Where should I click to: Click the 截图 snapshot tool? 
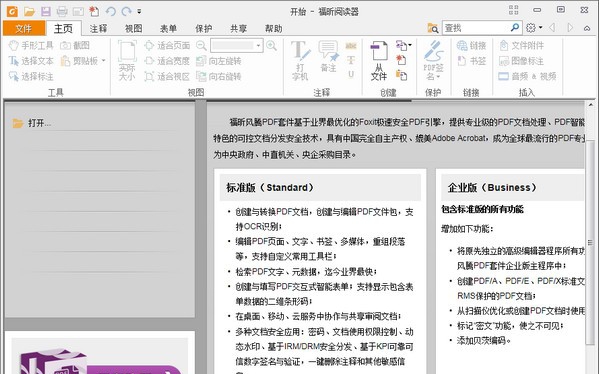75,45
